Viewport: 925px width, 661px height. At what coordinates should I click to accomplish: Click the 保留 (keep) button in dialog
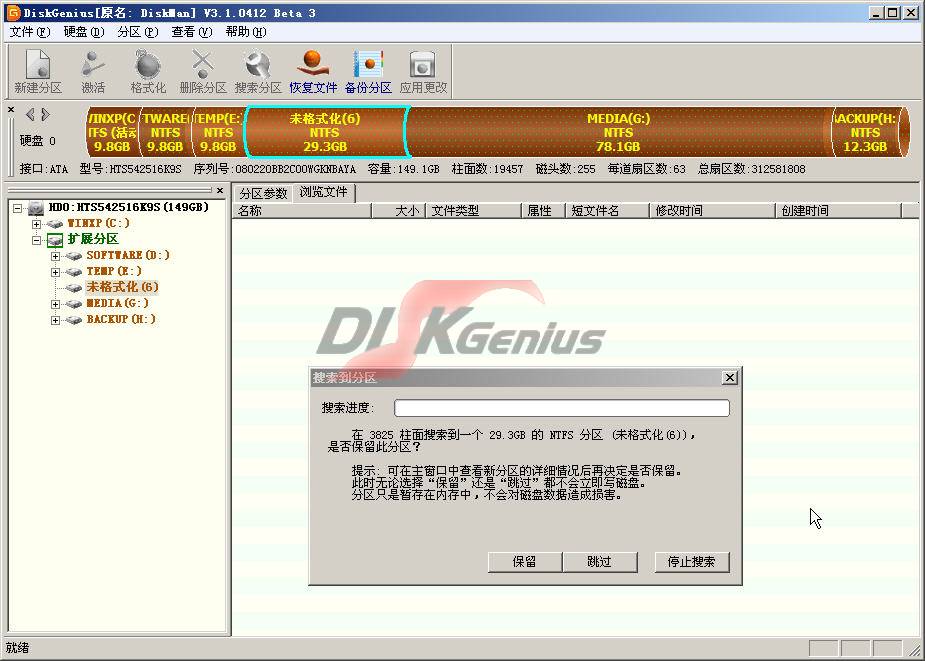(524, 562)
